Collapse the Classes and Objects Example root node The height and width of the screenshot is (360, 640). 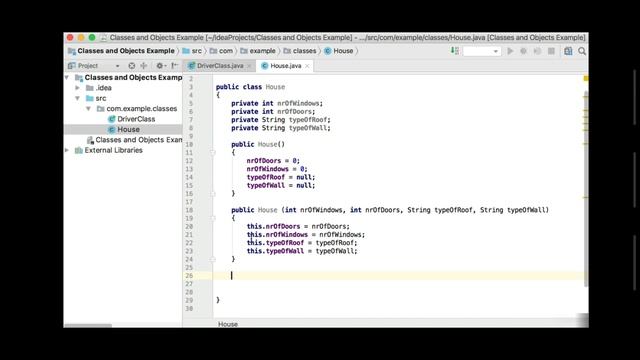click(67, 78)
